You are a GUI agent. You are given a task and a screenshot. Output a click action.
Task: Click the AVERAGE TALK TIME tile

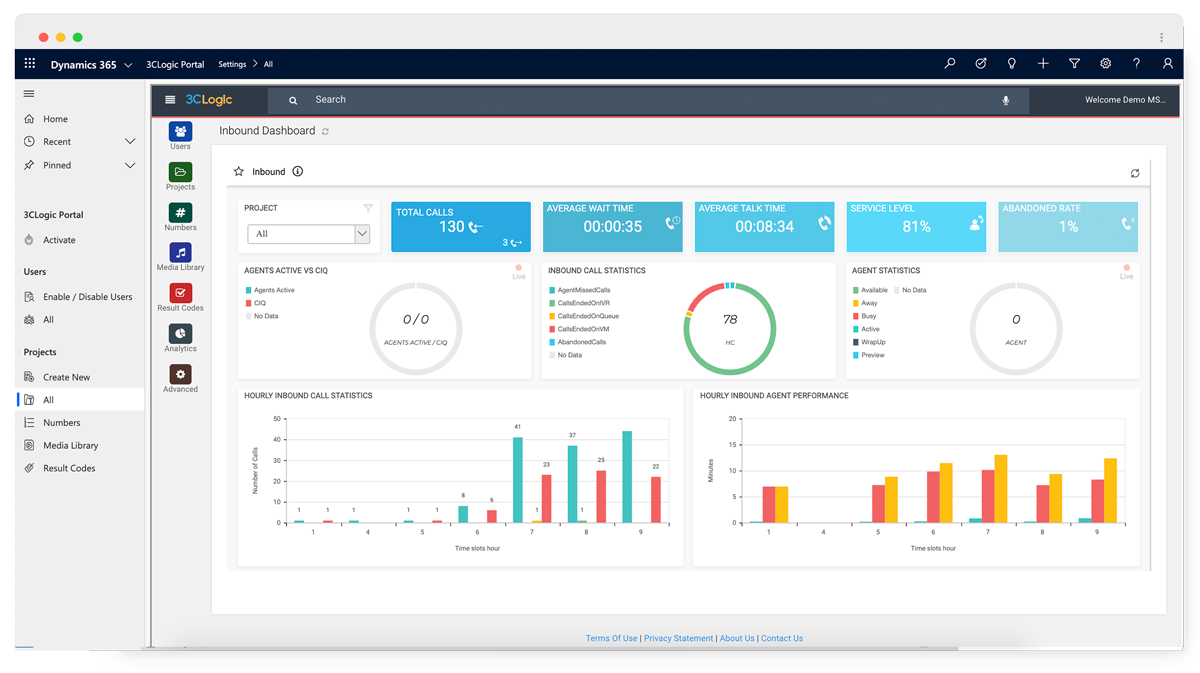(x=765, y=227)
